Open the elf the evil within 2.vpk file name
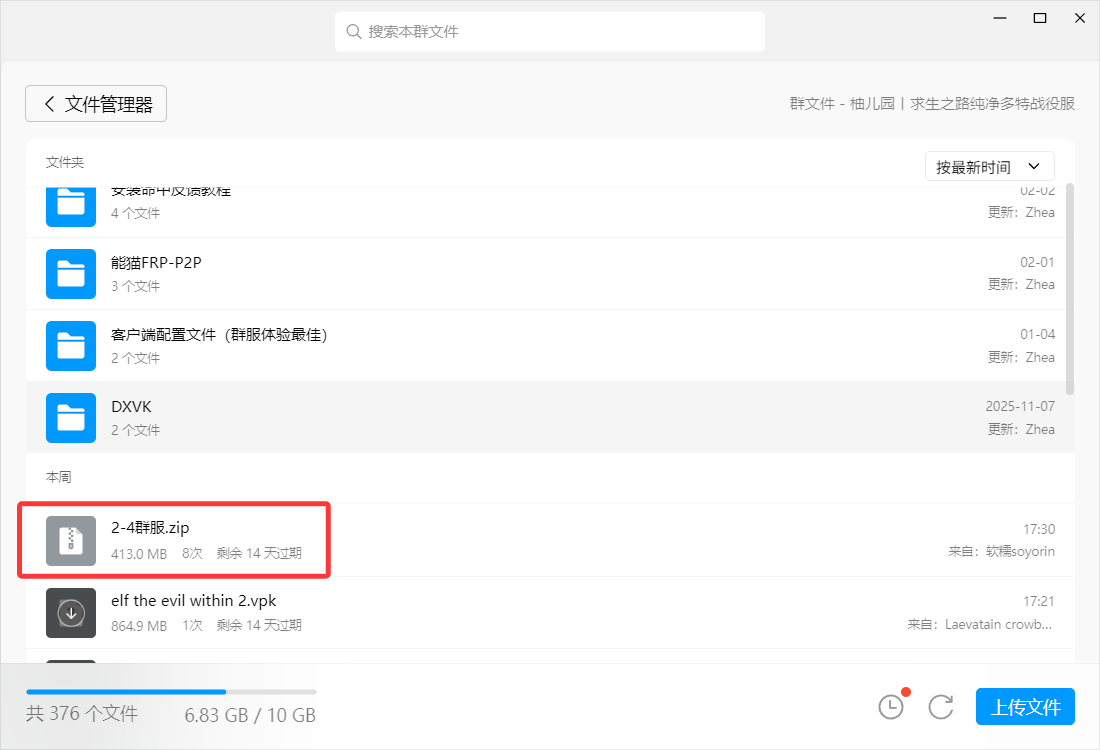This screenshot has height=750, width=1100. coord(193,601)
